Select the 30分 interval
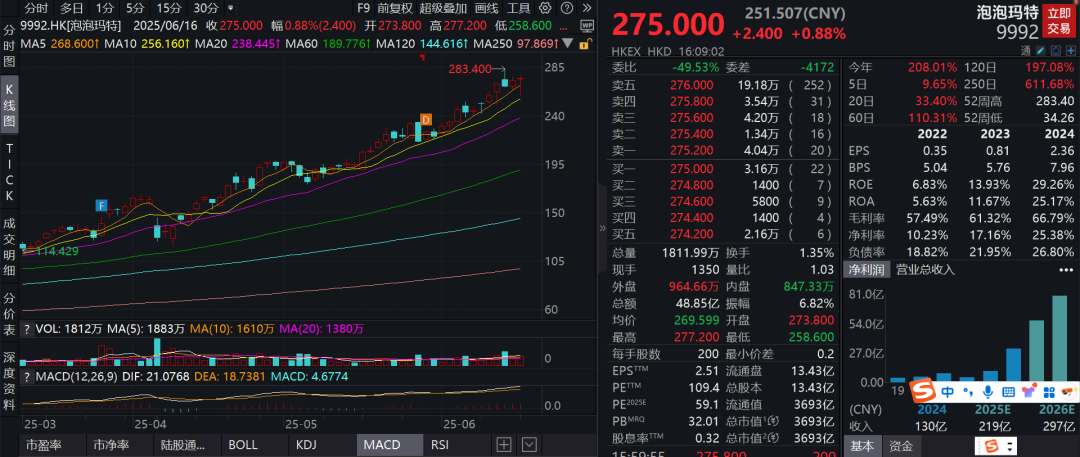 (x=205, y=8)
